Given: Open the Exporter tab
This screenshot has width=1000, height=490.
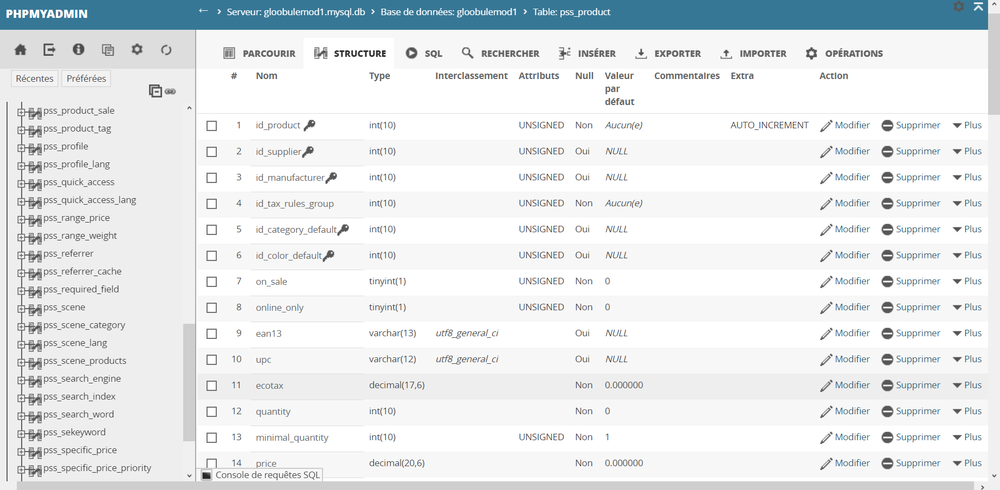Looking at the screenshot, I should tap(668, 54).
